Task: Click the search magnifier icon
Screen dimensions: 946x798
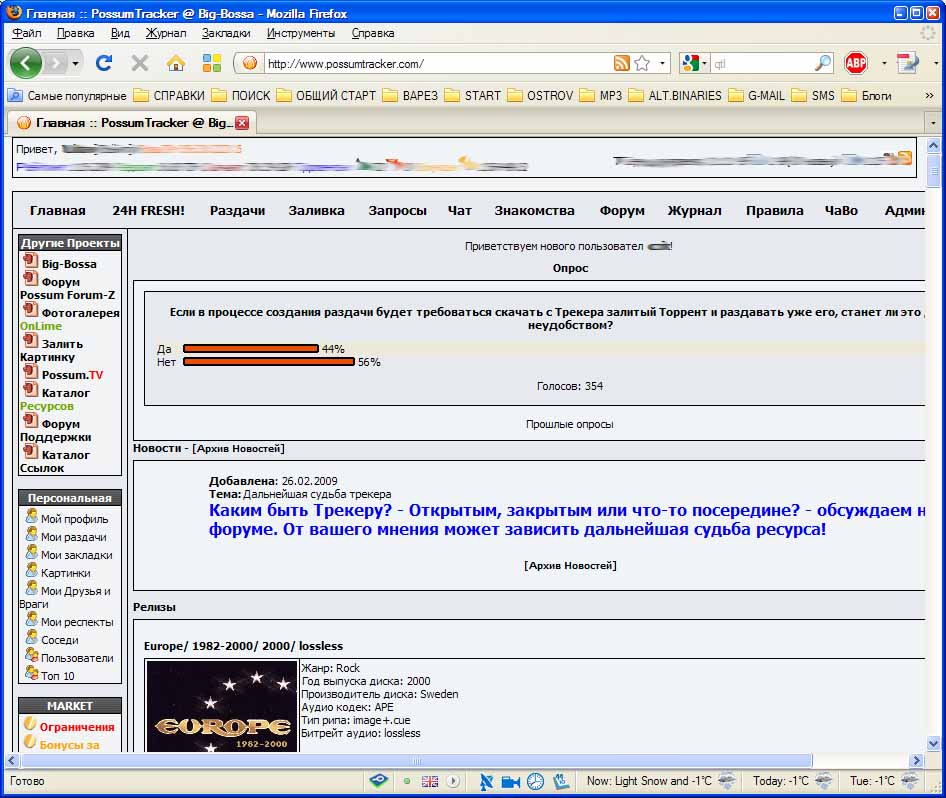Action: point(822,63)
